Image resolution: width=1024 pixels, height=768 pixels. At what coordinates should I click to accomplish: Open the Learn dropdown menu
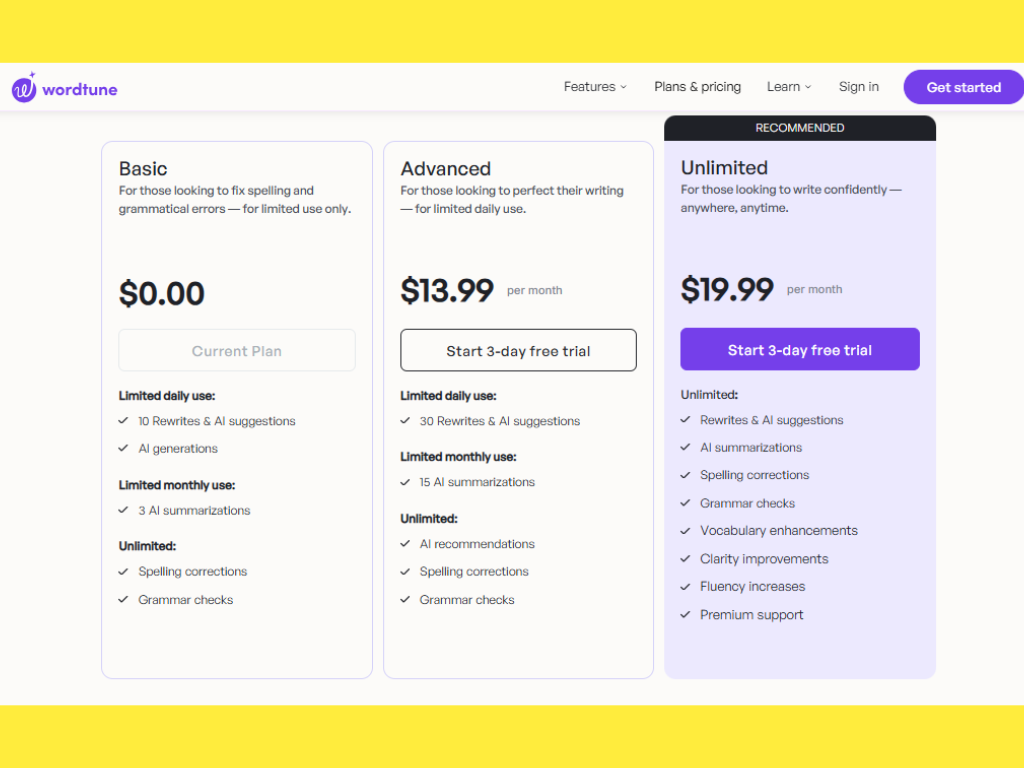tap(789, 87)
